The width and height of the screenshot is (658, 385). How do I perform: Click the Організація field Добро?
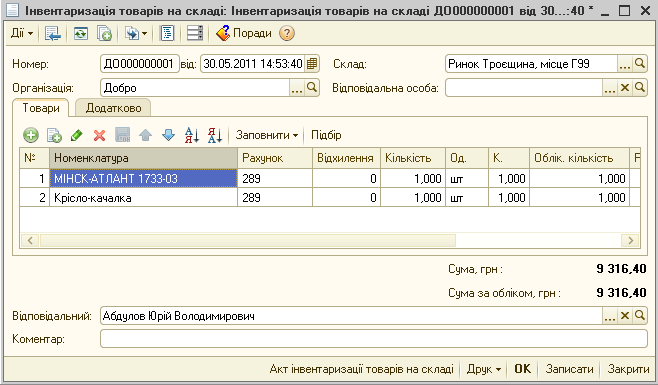click(195, 88)
